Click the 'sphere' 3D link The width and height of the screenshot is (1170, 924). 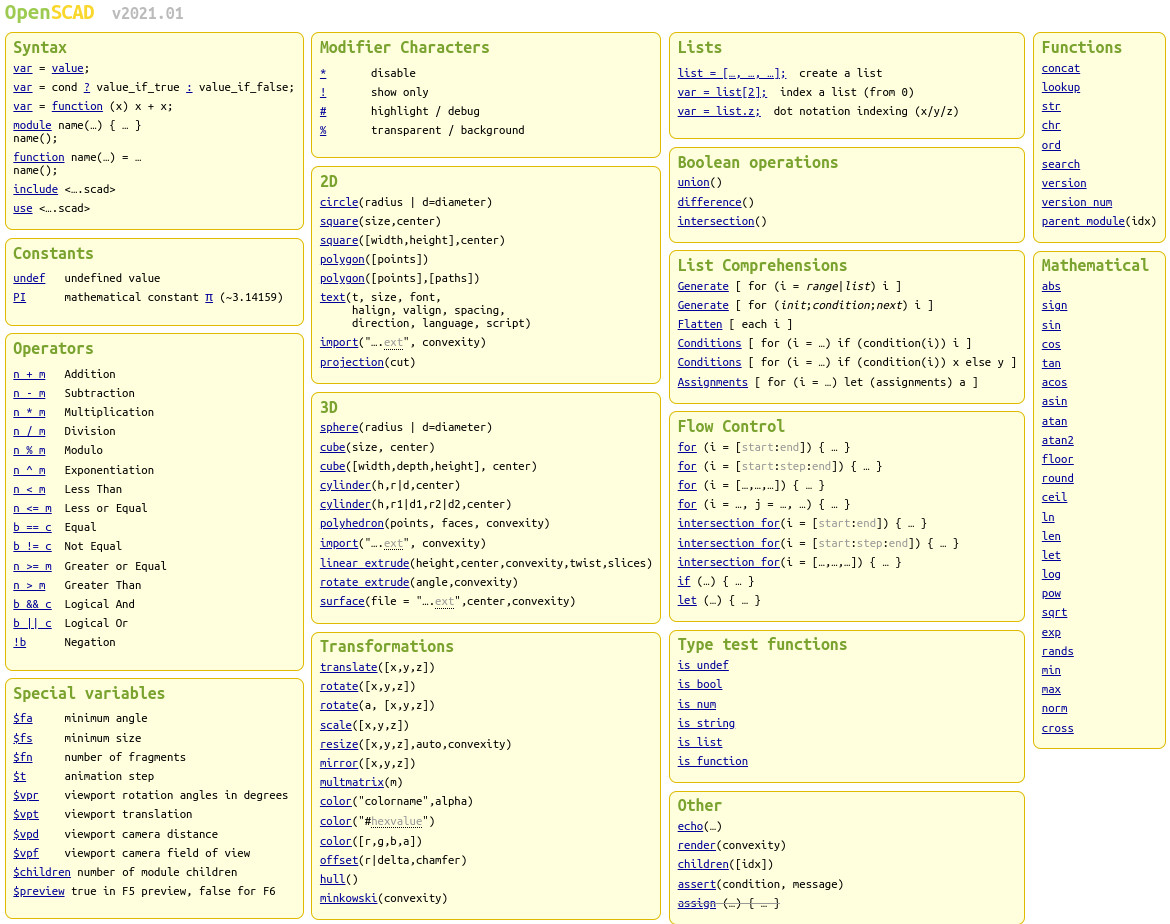pos(339,428)
